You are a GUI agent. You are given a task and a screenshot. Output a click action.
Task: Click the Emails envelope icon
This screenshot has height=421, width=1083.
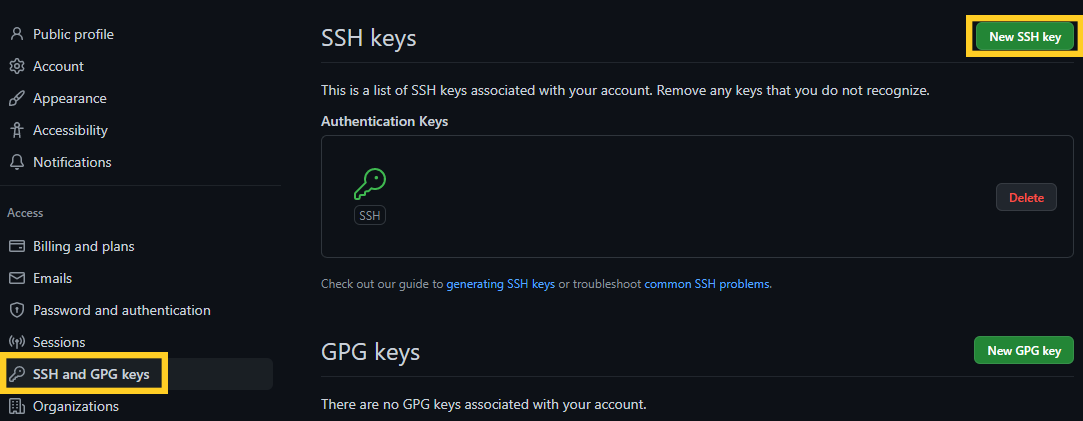point(17,278)
